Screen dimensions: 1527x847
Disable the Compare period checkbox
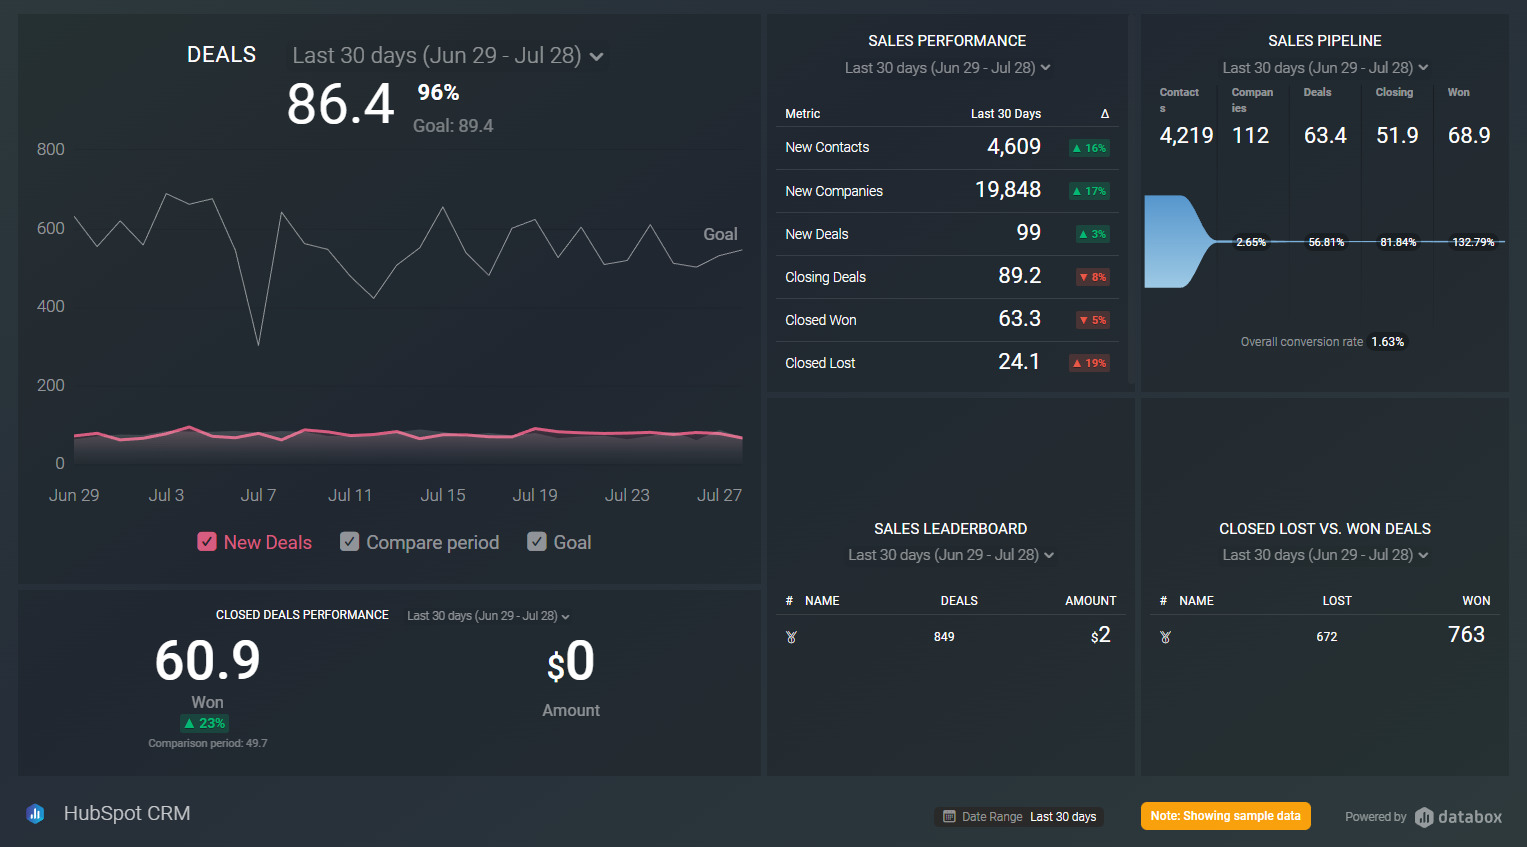pyautogui.click(x=349, y=541)
